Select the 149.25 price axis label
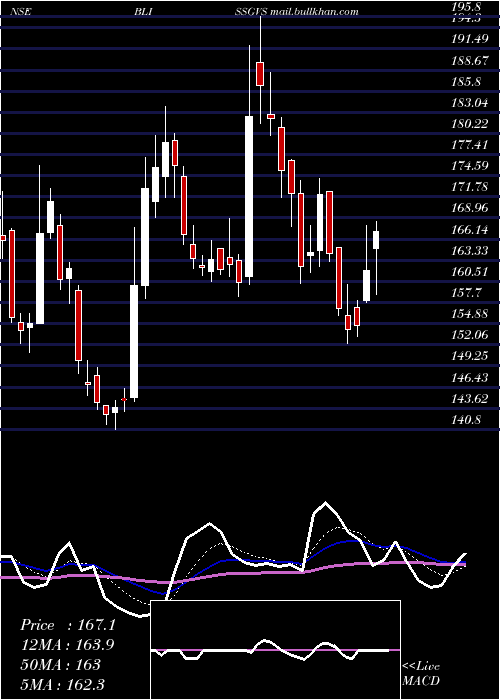 (470, 356)
